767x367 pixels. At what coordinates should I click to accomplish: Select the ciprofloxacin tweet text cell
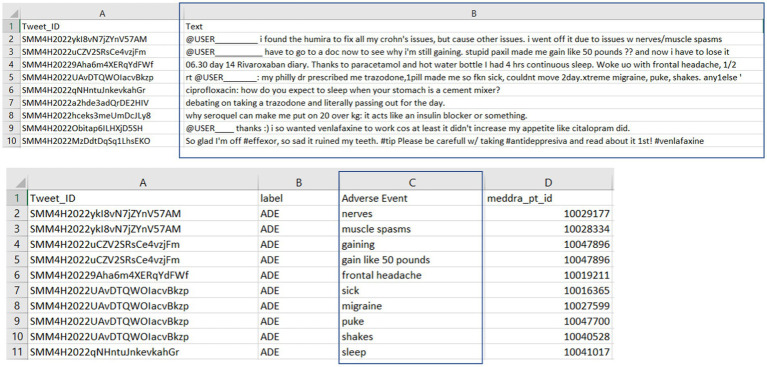pos(473,90)
